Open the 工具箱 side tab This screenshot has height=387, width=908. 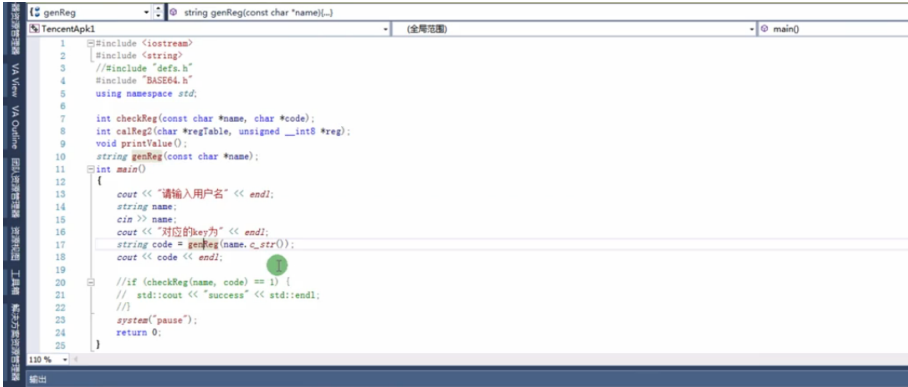click(16, 283)
